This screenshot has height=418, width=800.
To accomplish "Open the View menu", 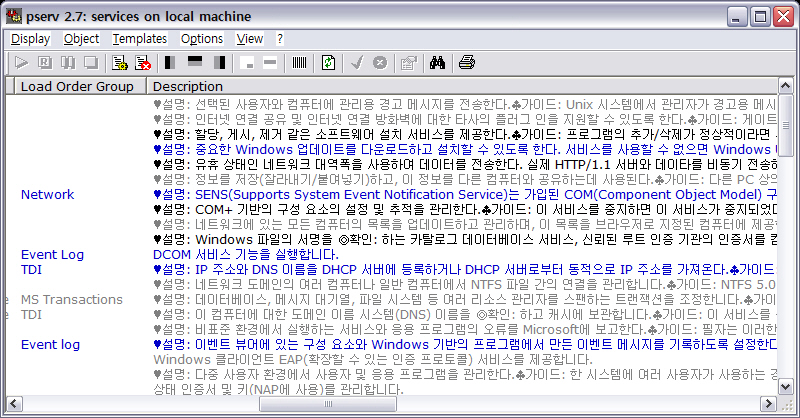I will click(249, 39).
